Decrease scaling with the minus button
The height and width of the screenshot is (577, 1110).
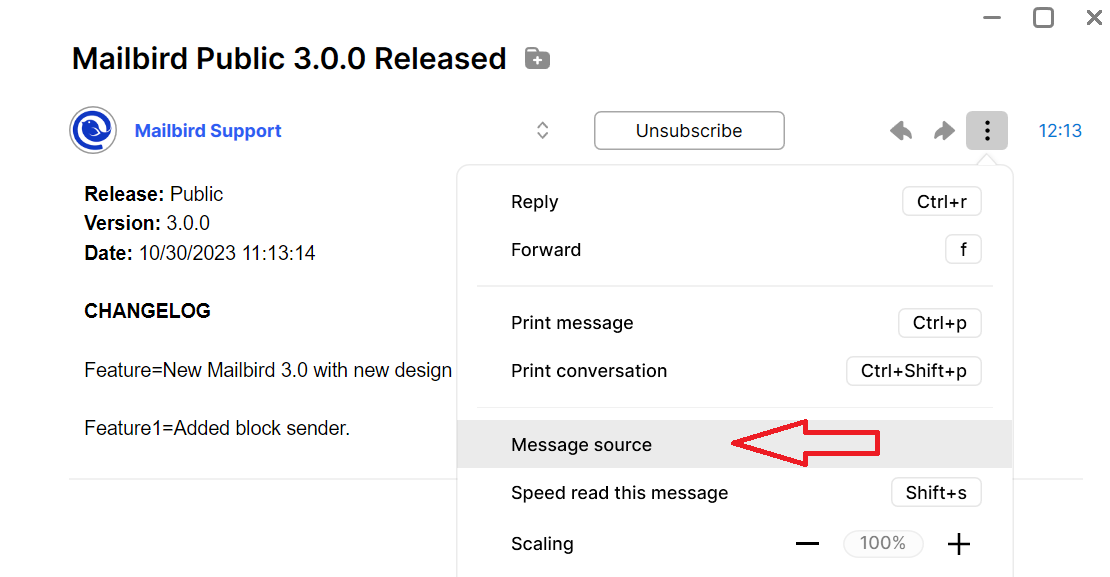[x=807, y=544]
